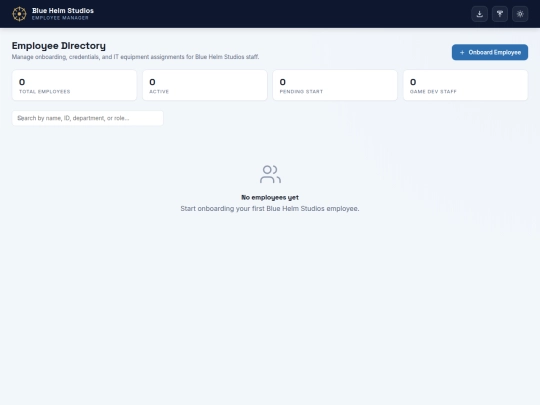Click the "EMPLOYEE MANAGER" header subtitle
The height and width of the screenshot is (405, 540).
click(x=60, y=18)
